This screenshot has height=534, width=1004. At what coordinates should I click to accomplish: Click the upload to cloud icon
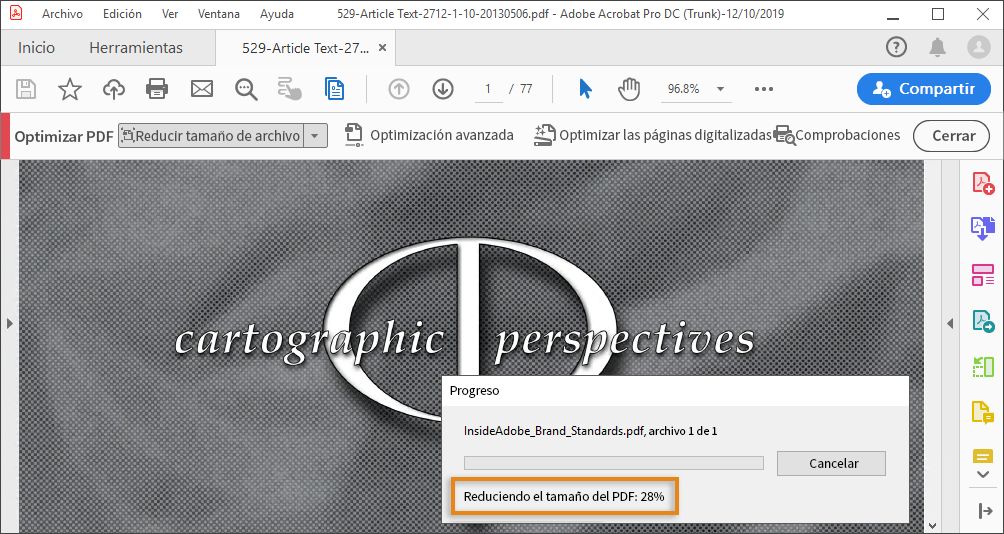tap(113, 89)
